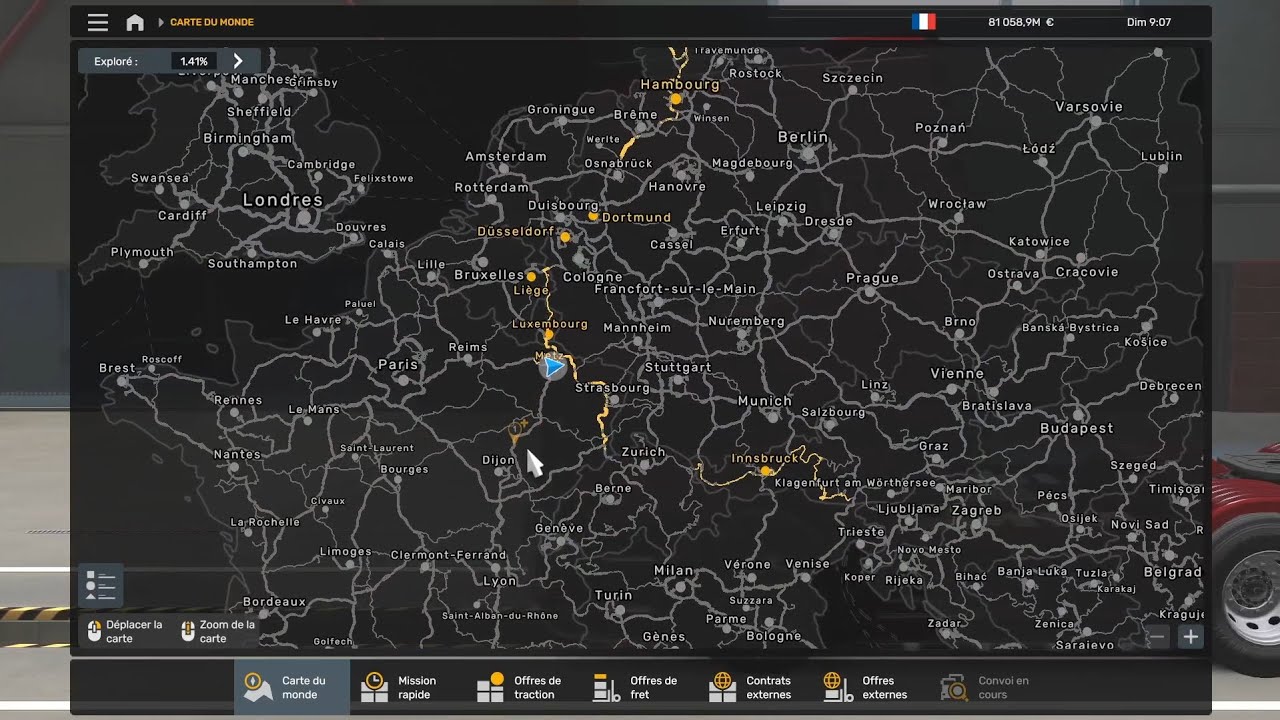
Task: Click the Clermont-Ferrand city label
Action: click(x=448, y=555)
